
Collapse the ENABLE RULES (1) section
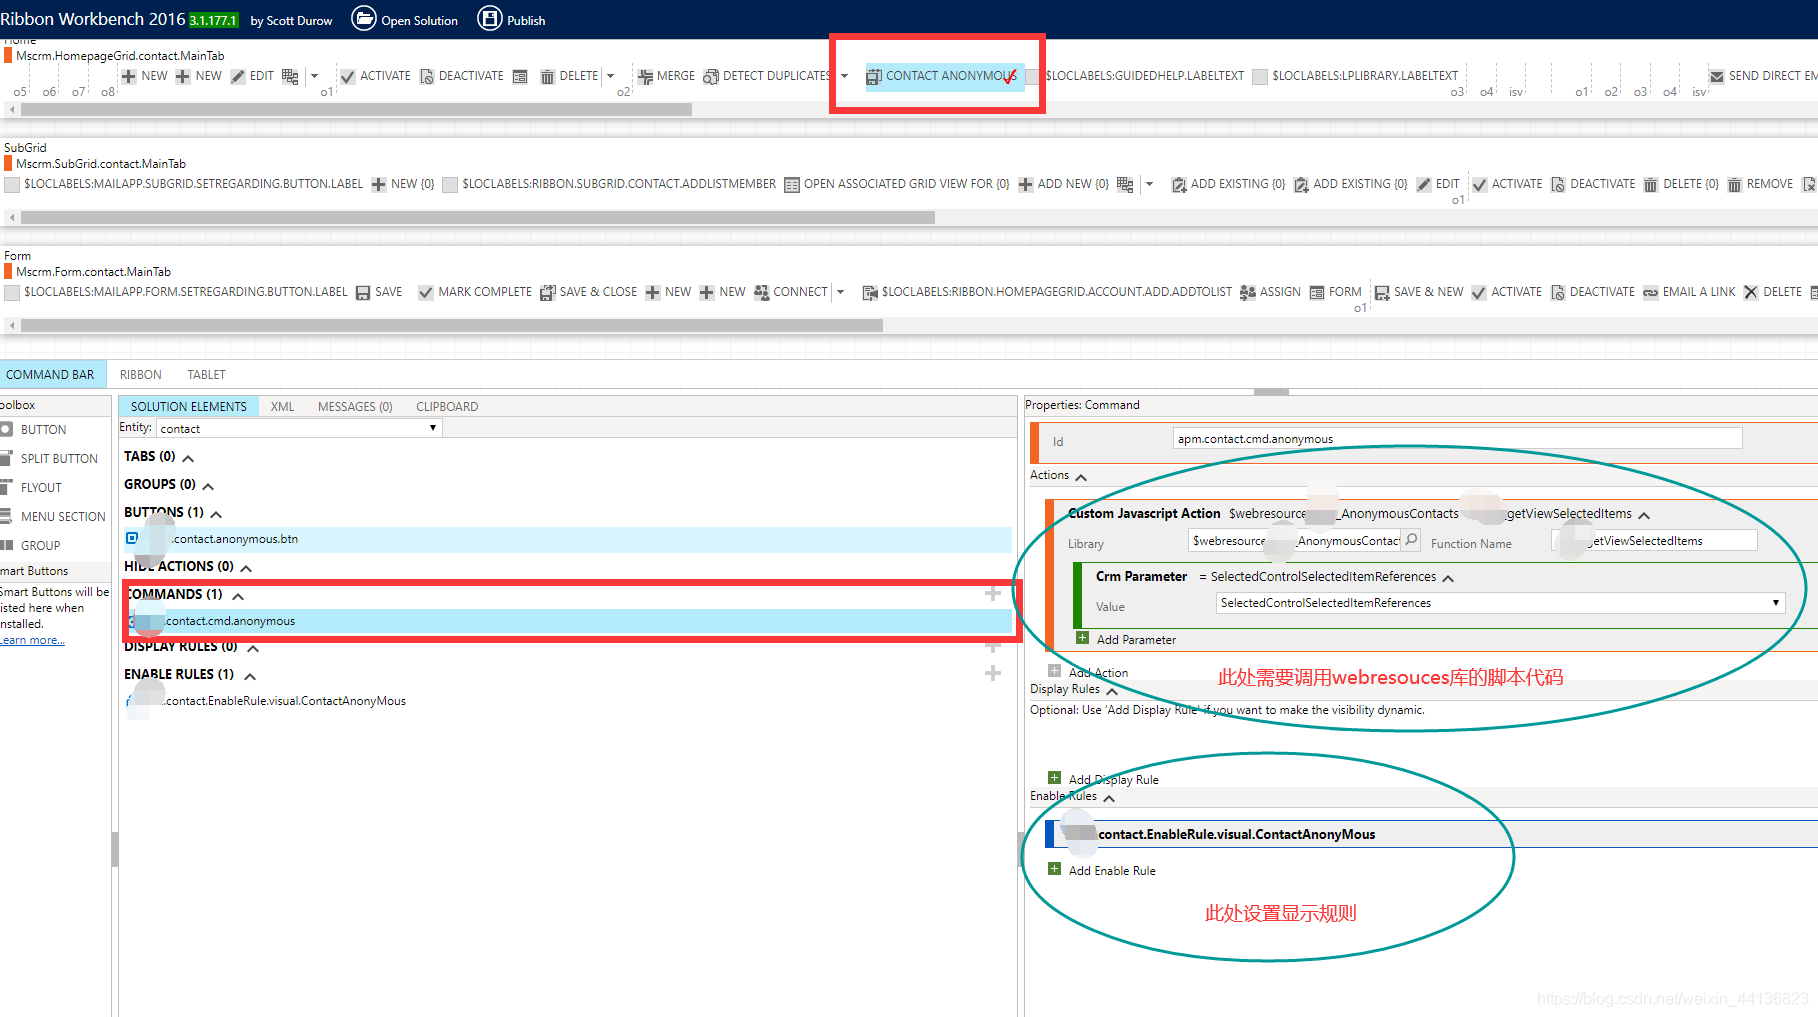coord(250,676)
